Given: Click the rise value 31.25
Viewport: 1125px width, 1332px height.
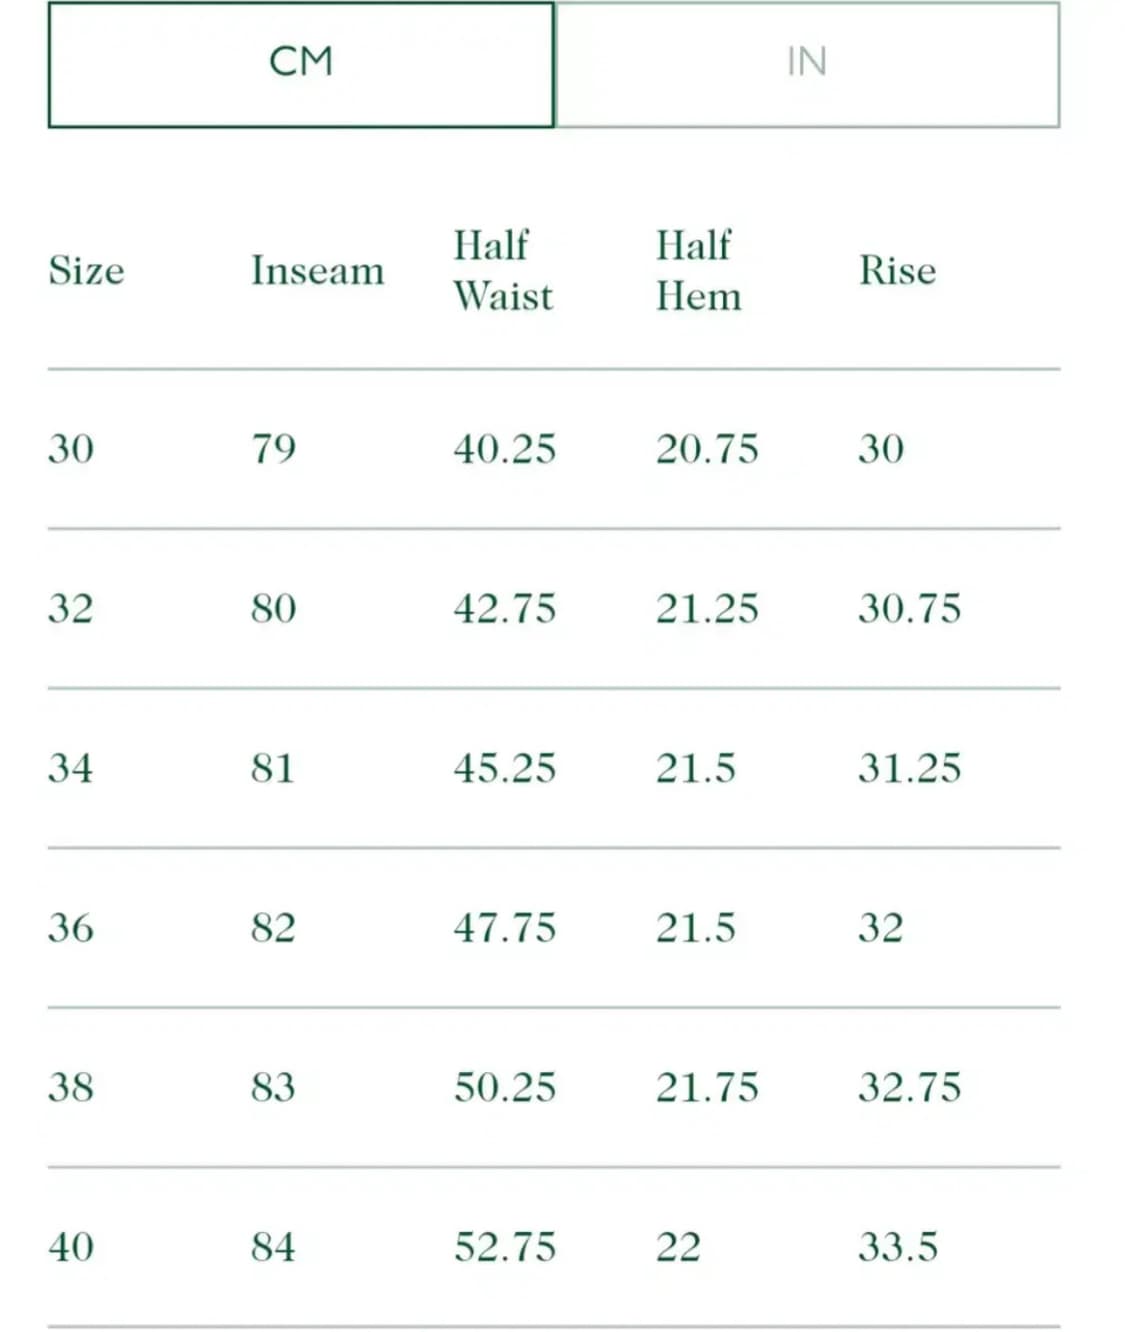Looking at the screenshot, I should tap(909, 768).
